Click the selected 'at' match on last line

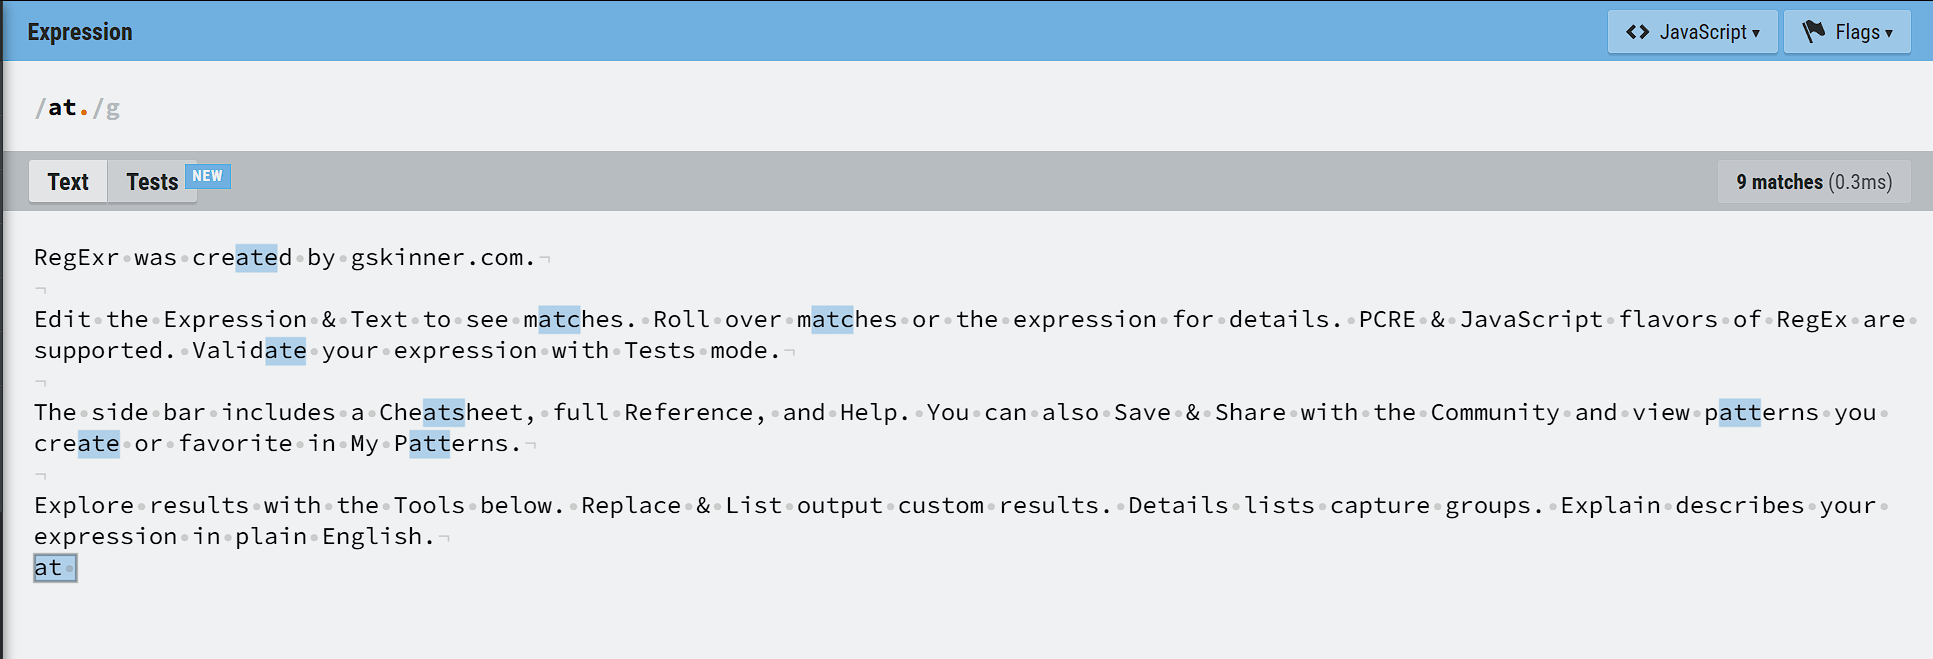click(55, 568)
